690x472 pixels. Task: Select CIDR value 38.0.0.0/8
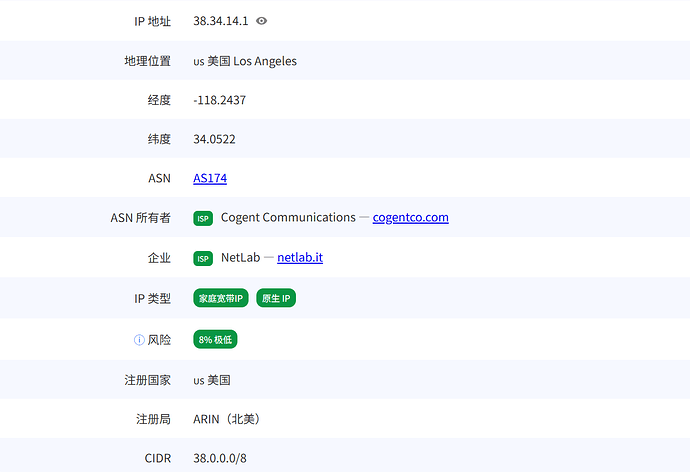(220, 458)
